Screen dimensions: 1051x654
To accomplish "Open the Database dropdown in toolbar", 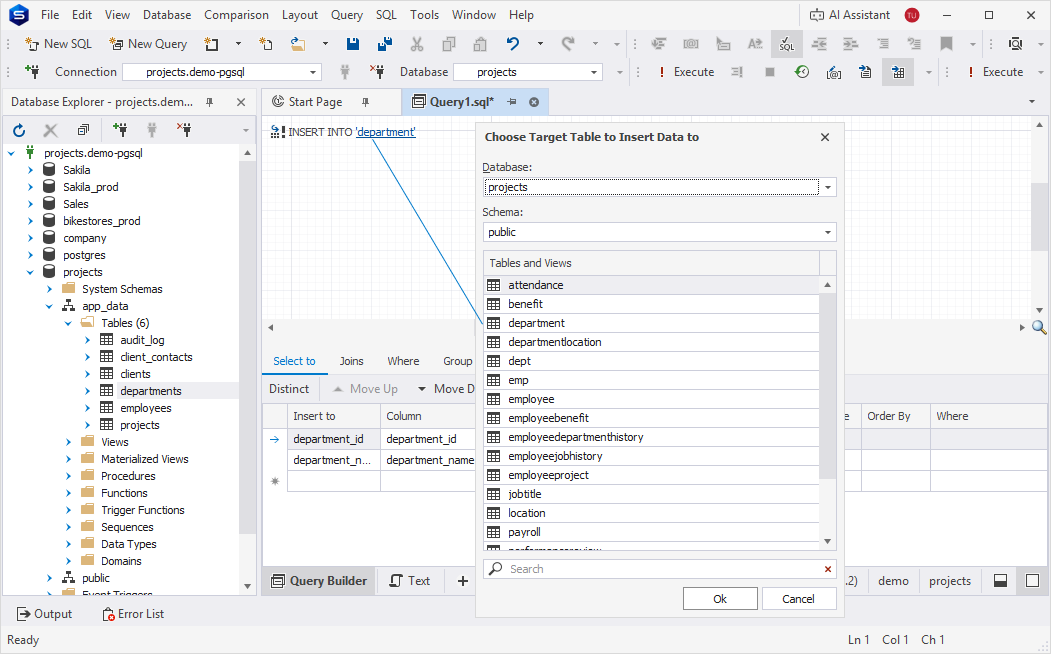I will 594,72.
